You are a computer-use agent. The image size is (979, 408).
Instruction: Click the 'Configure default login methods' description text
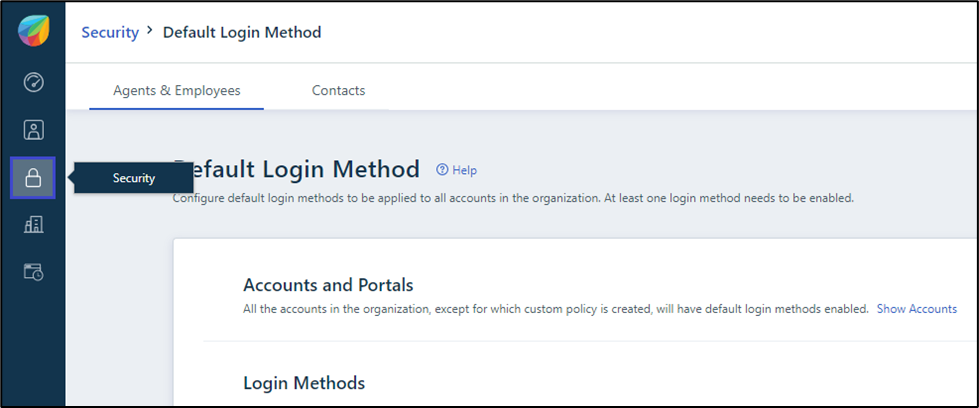click(x=513, y=199)
